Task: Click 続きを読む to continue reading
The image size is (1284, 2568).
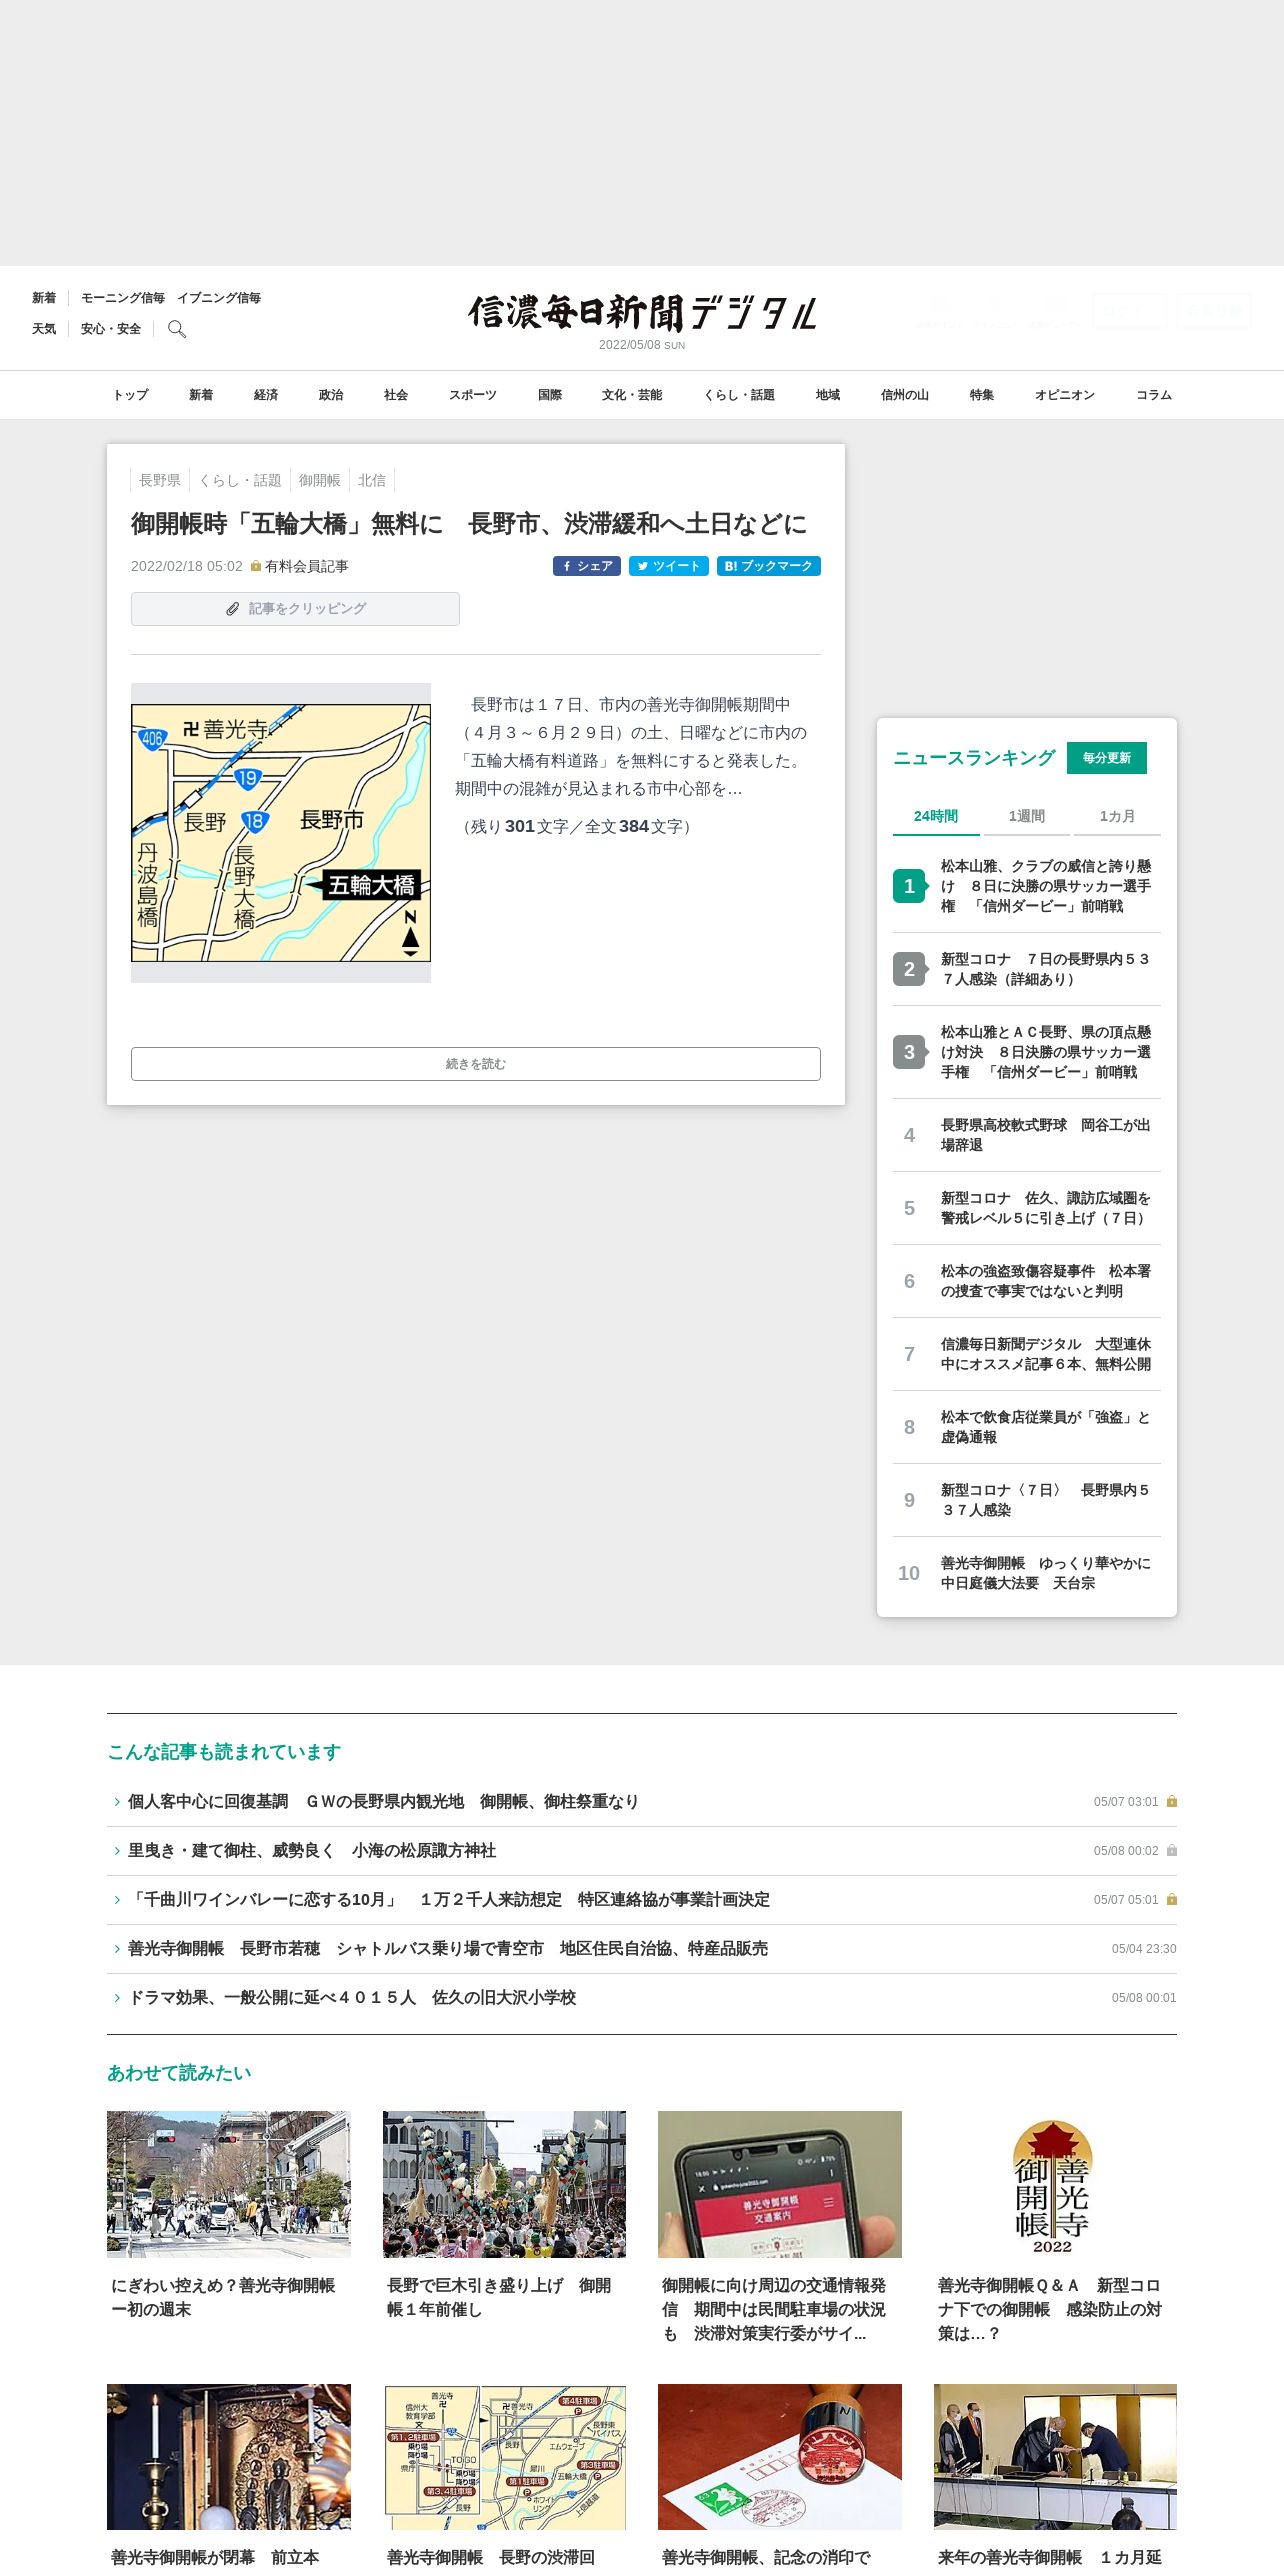Action: pyautogui.click(x=476, y=1064)
